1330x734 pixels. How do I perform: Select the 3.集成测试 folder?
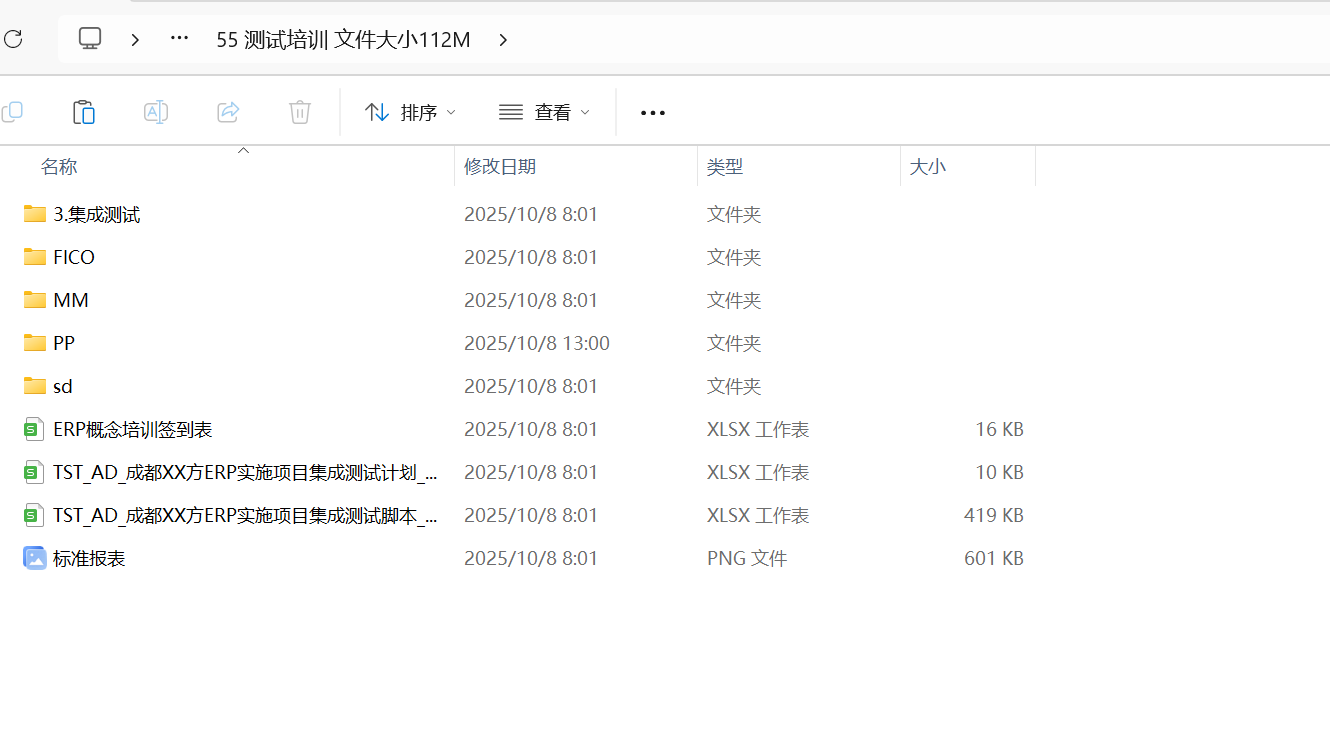[96, 214]
